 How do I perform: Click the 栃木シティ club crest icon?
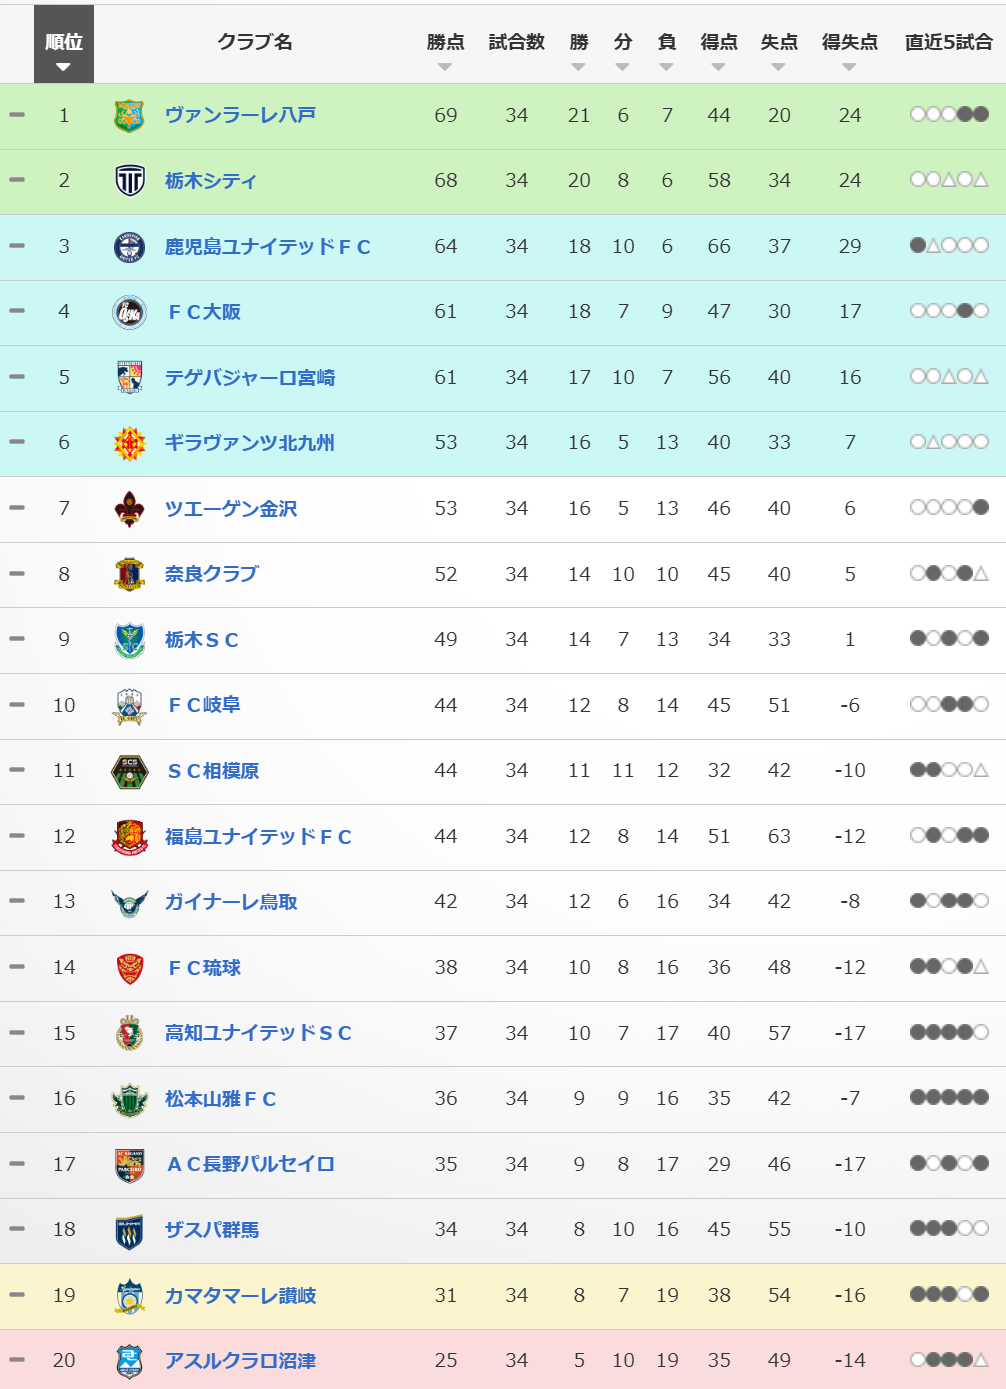(x=129, y=181)
